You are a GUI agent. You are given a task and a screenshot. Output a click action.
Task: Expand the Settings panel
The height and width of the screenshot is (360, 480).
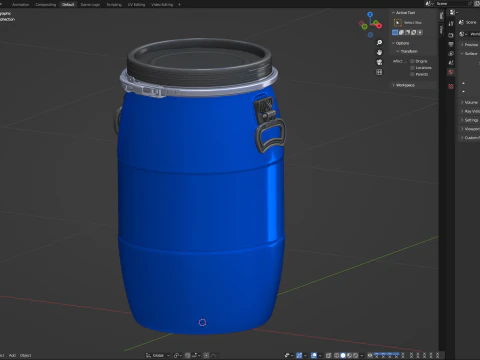[462, 120]
